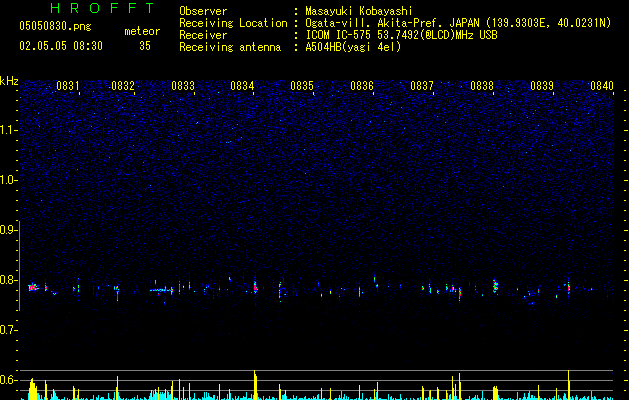
Task: Click the Receiving Location label
Action: 233,23
